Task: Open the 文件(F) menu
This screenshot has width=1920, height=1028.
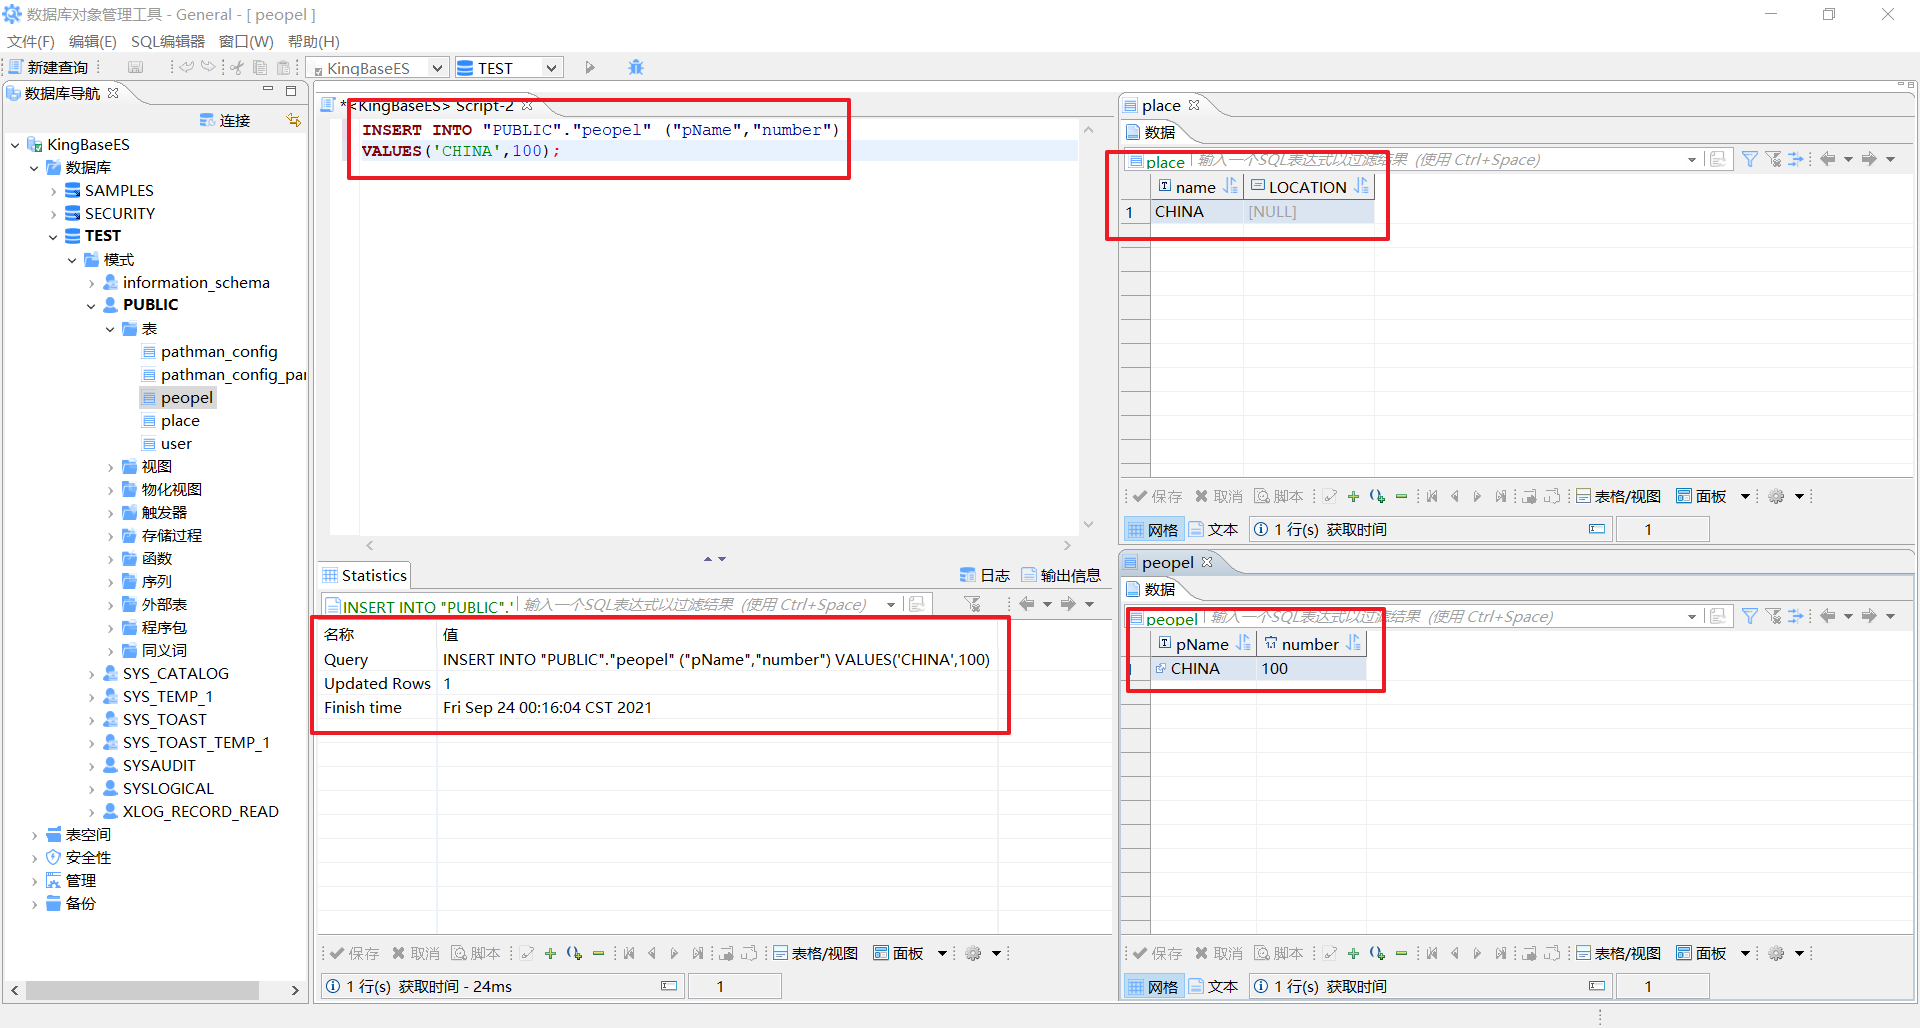Action: point(31,41)
